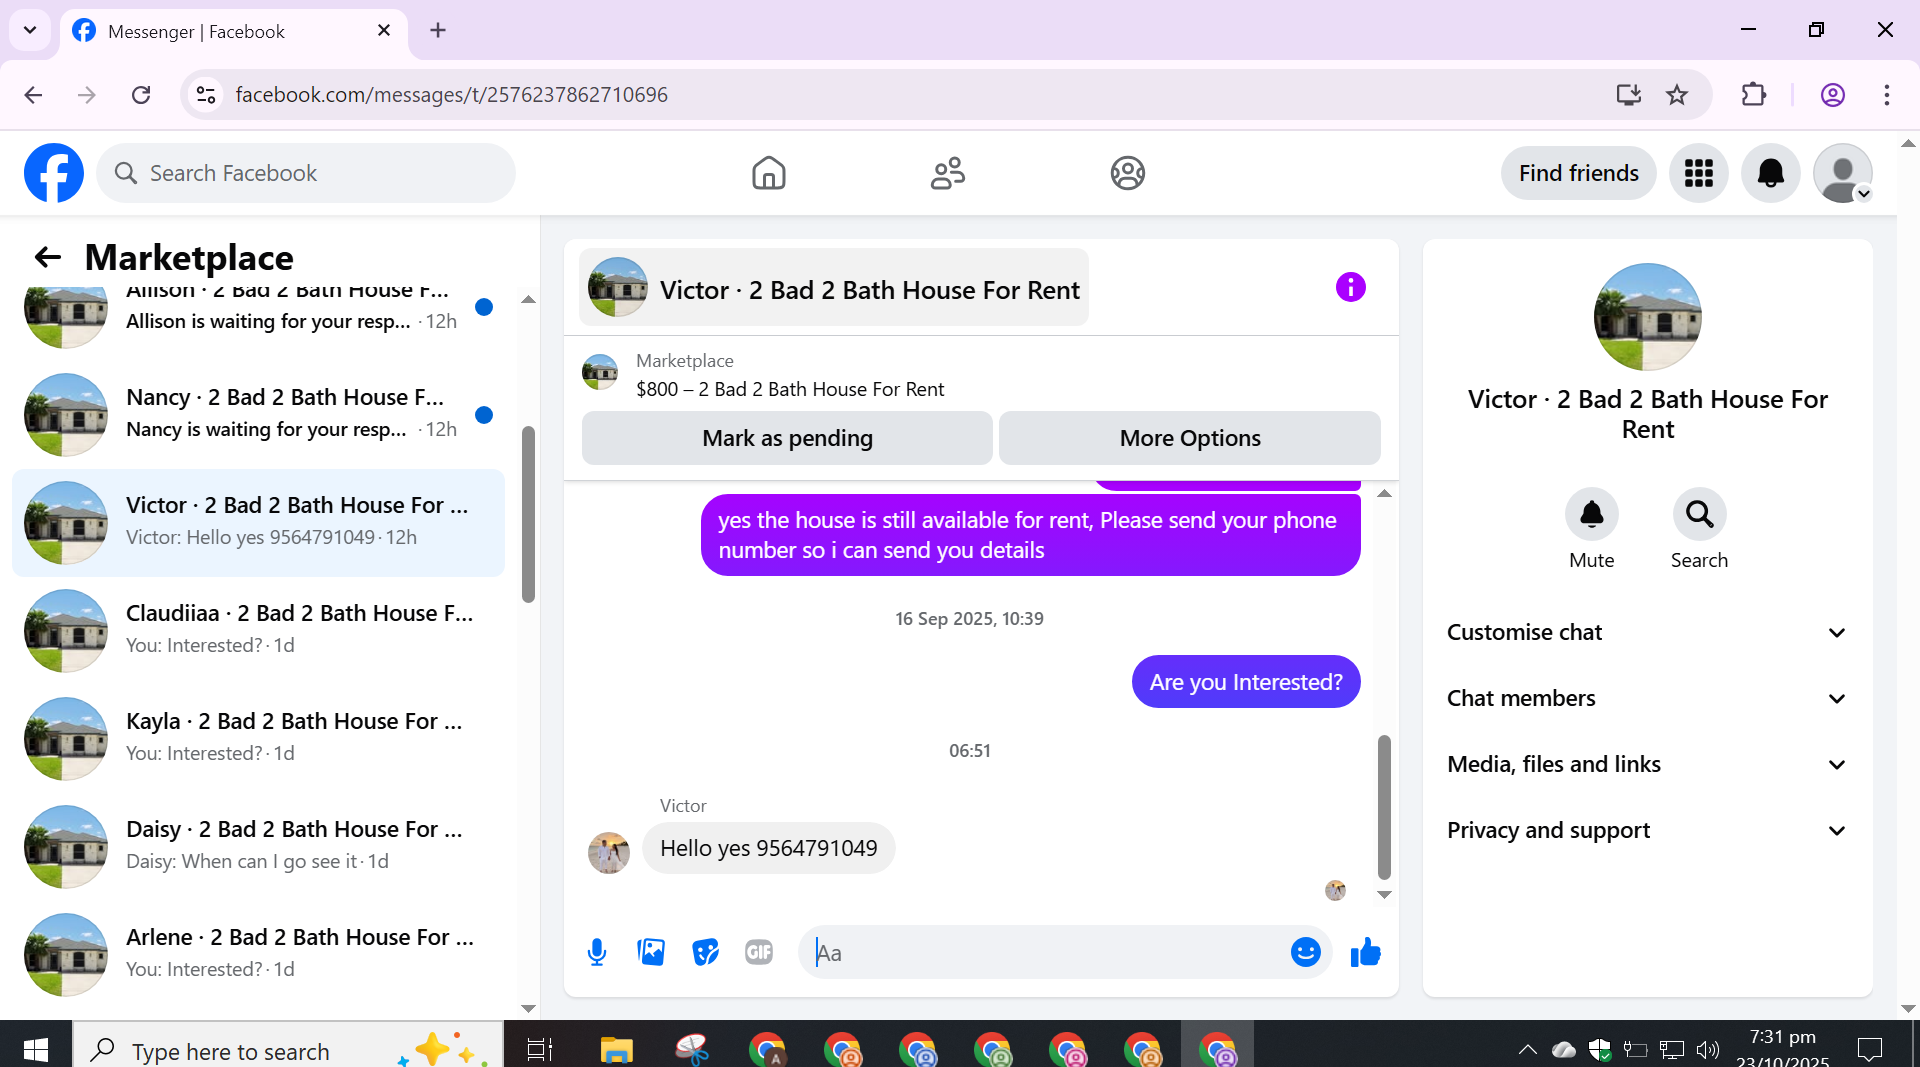Screen dimensions: 1920x1067
Task: Open Claudiiaa conversation in list
Action: (258, 630)
